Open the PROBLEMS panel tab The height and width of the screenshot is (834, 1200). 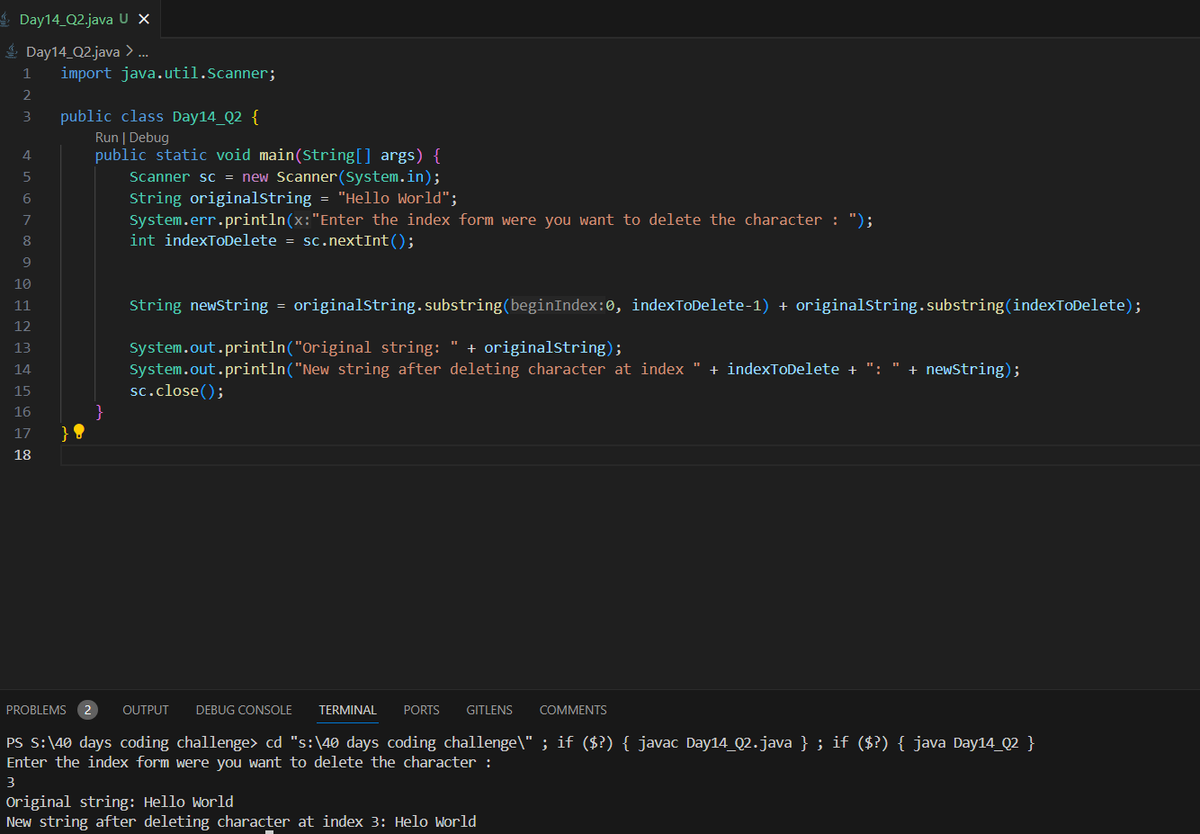pos(36,710)
